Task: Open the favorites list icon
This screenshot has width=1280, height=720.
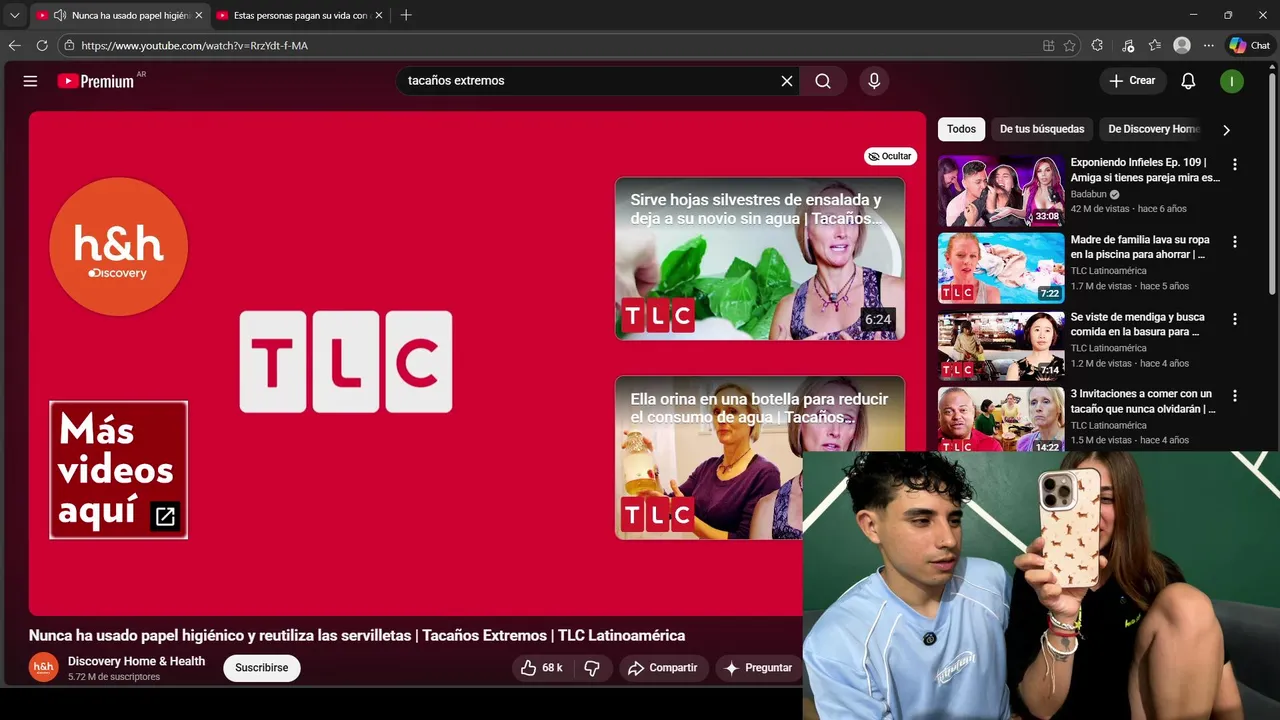Action: 1155,45
